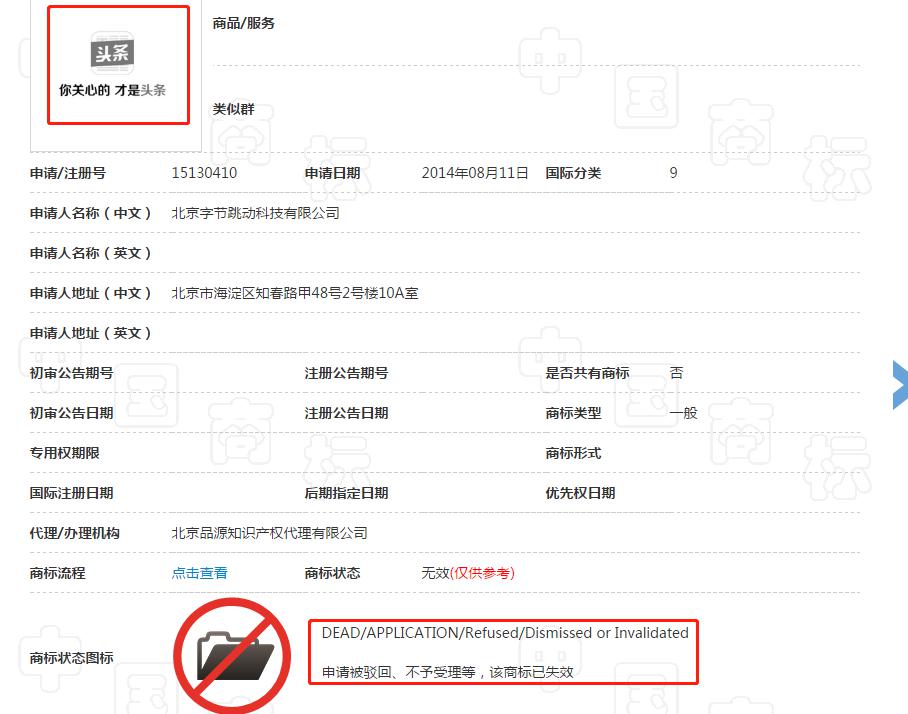
Task: Click the application number 15130410
Action: click(204, 173)
